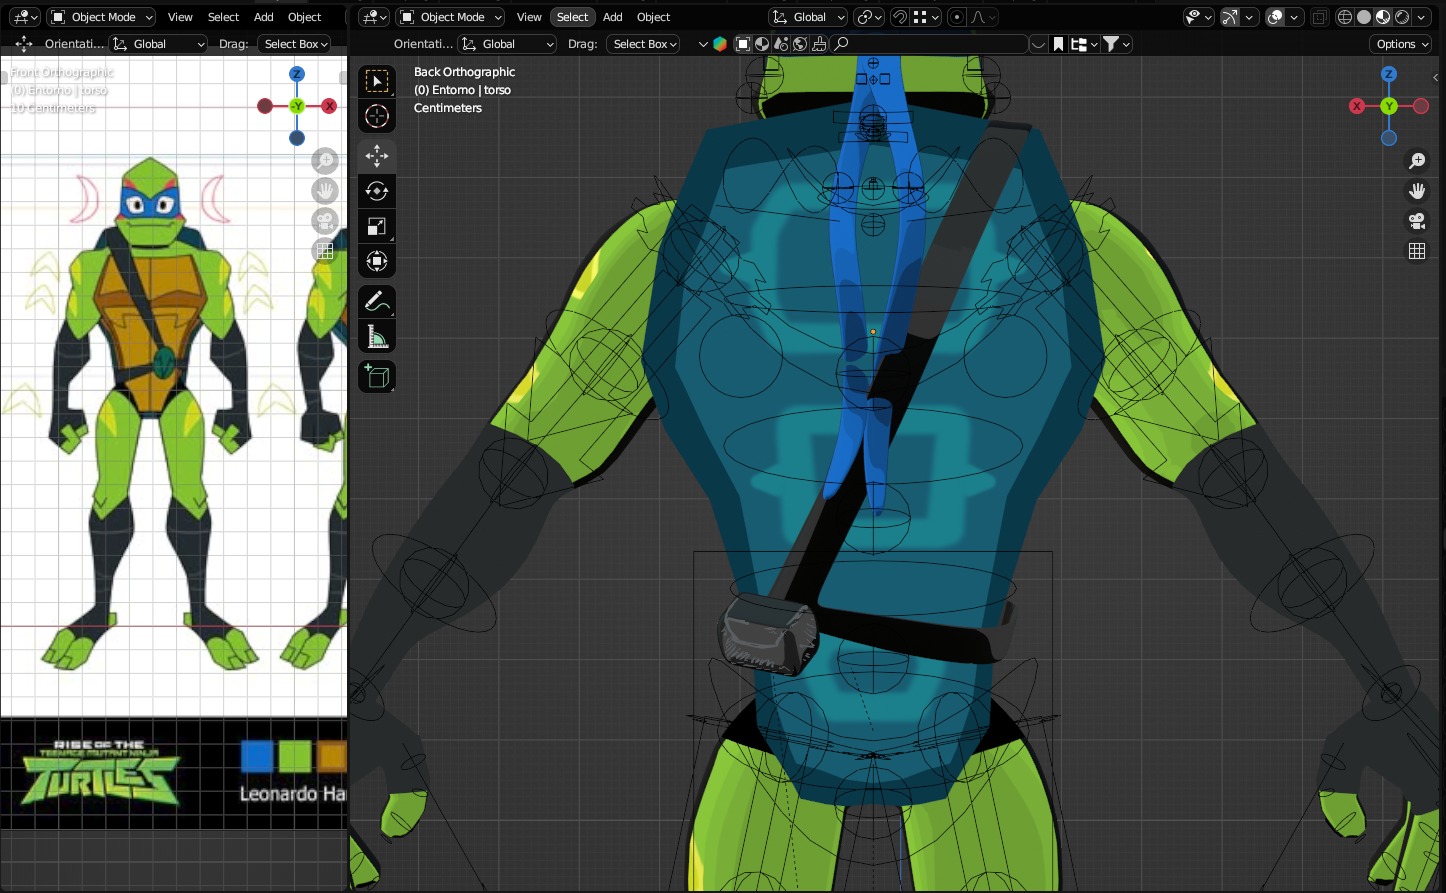
Task: Open Add menu in right viewport
Action: [x=613, y=17]
